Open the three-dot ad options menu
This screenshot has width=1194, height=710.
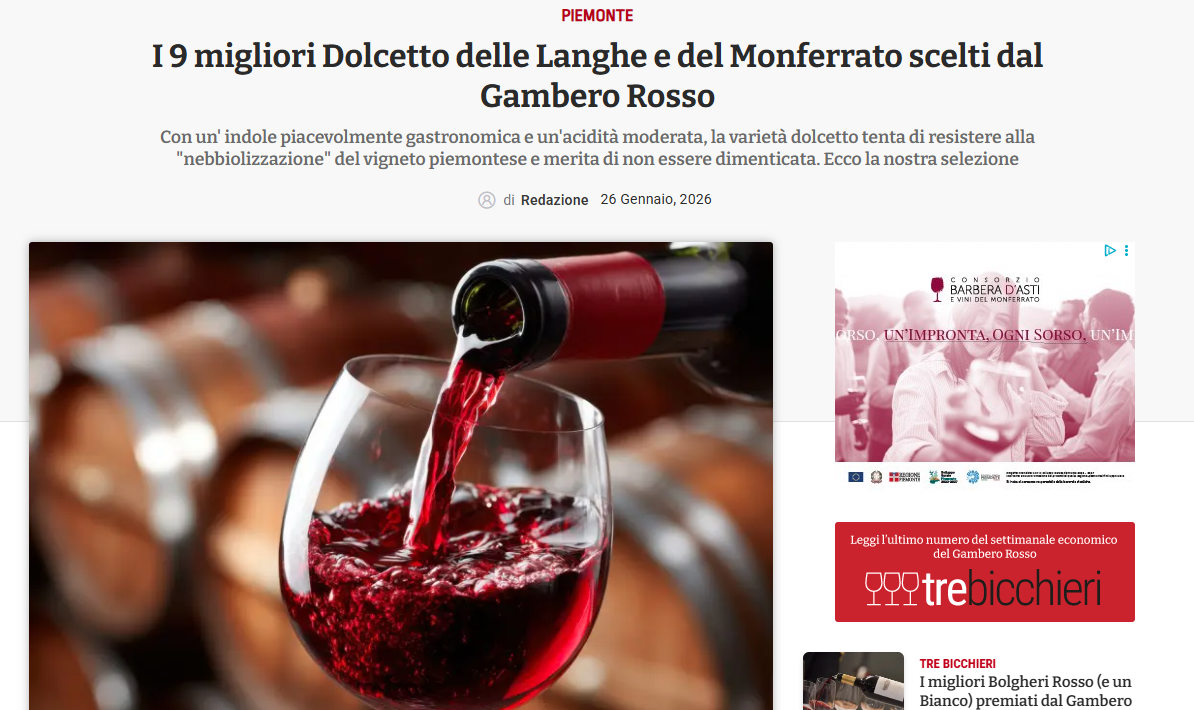(x=1126, y=251)
